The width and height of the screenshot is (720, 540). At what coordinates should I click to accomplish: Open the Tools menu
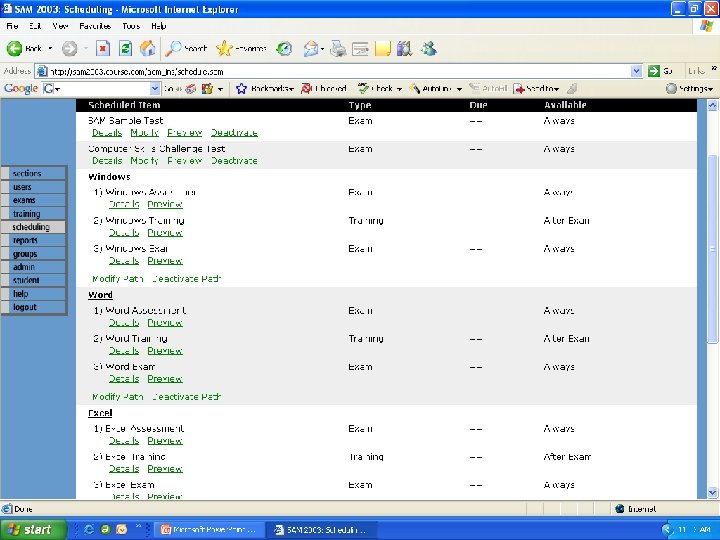131,26
